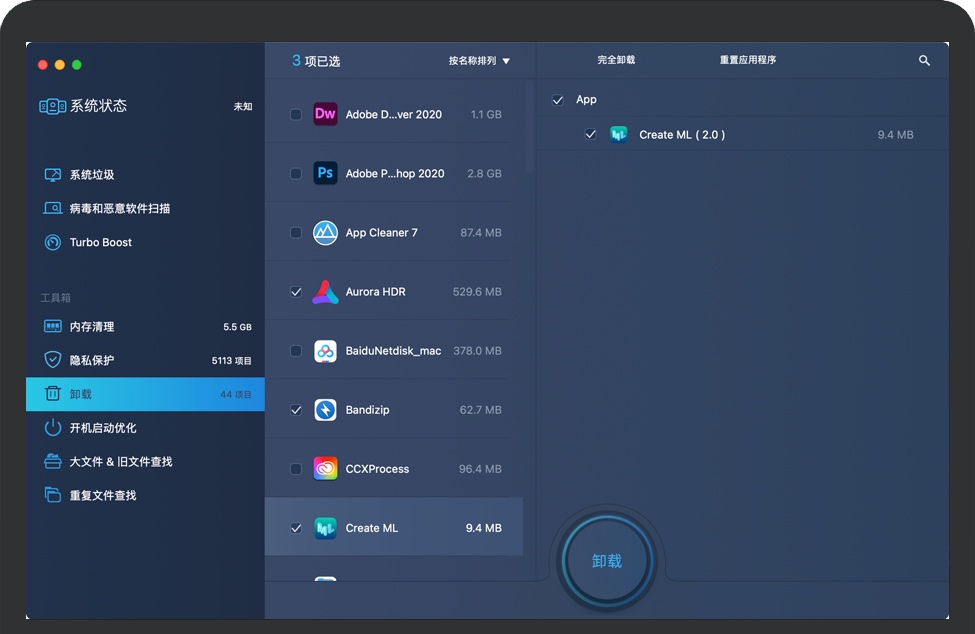Click the 未知 status label
The height and width of the screenshot is (634, 975).
[x=243, y=106]
